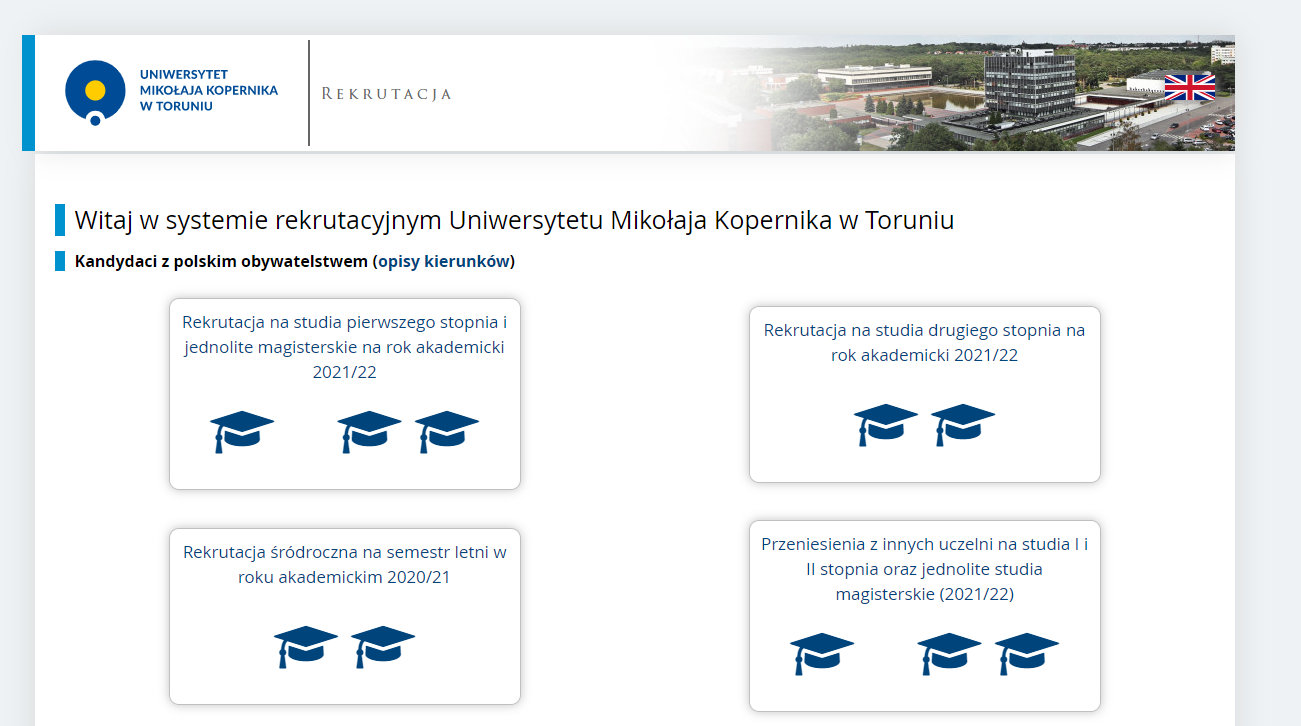Screen dimensions: 1301x726
Task: Open the 'opisy kierunków' link
Action: pos(445,262)
